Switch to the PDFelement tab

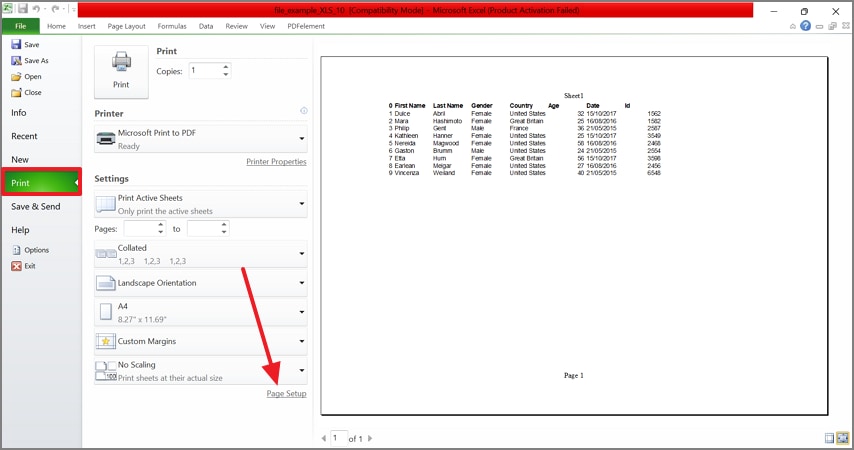tap(306, 26)
